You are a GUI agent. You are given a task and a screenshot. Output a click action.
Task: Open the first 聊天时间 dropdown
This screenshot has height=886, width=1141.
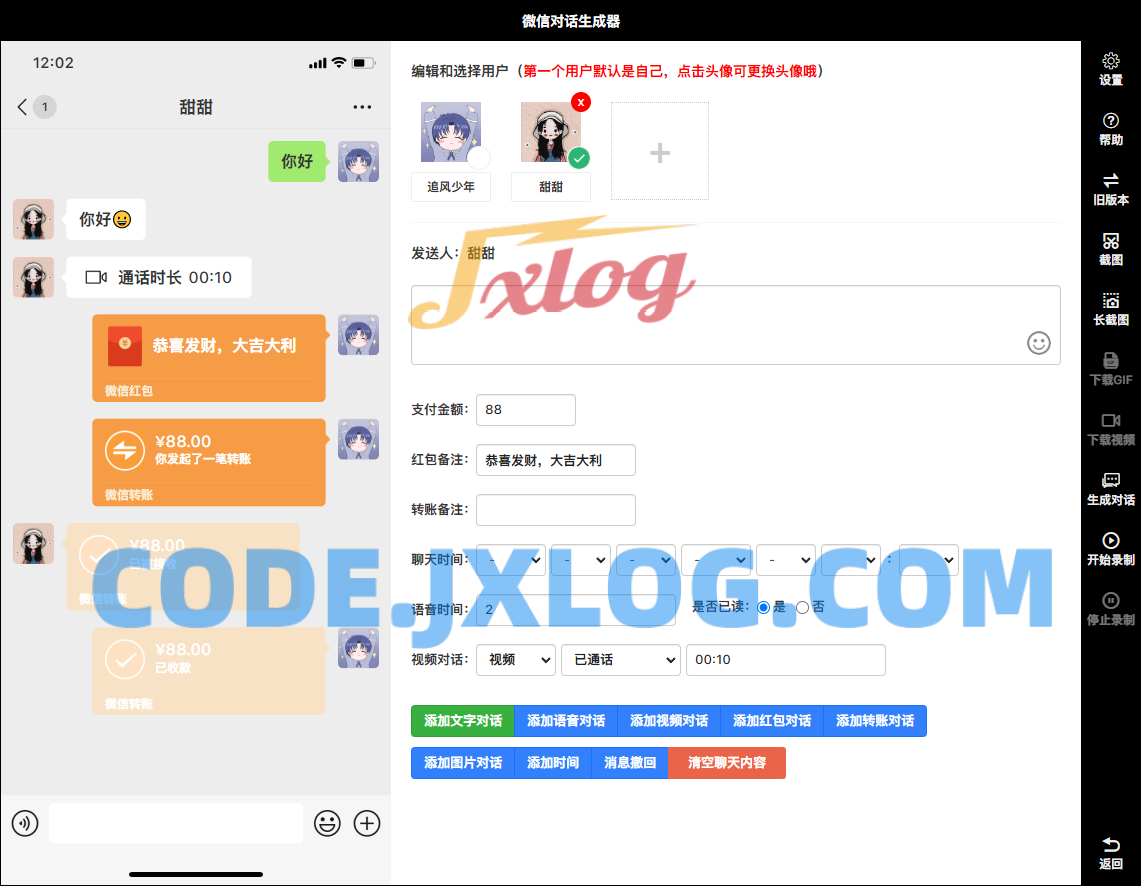click(x=511, y=560)
